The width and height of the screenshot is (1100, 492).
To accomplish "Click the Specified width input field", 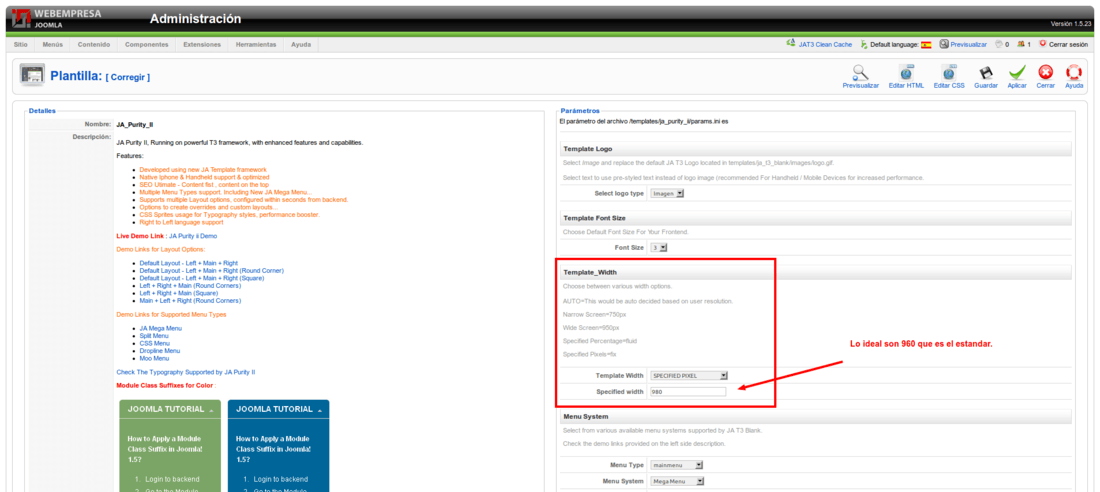I will (x=688, y=392).
